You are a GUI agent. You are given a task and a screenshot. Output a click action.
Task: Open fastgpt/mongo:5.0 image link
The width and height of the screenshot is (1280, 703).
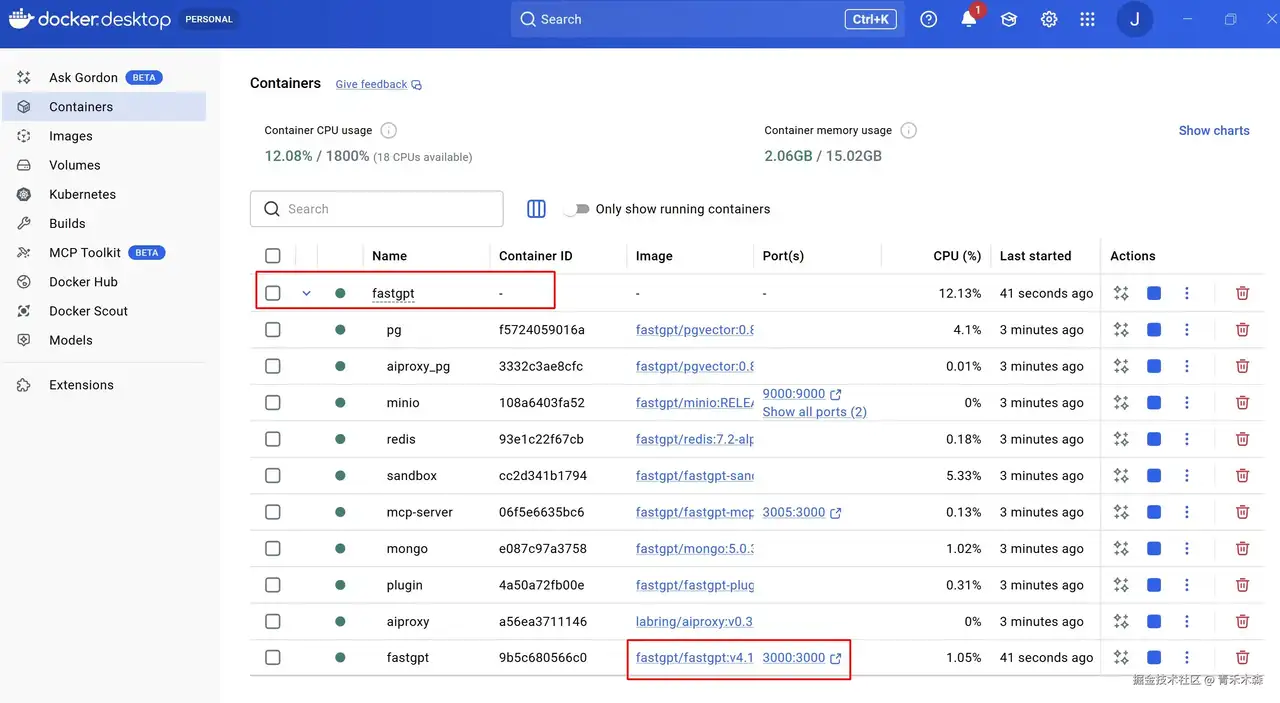click(694, 549)
